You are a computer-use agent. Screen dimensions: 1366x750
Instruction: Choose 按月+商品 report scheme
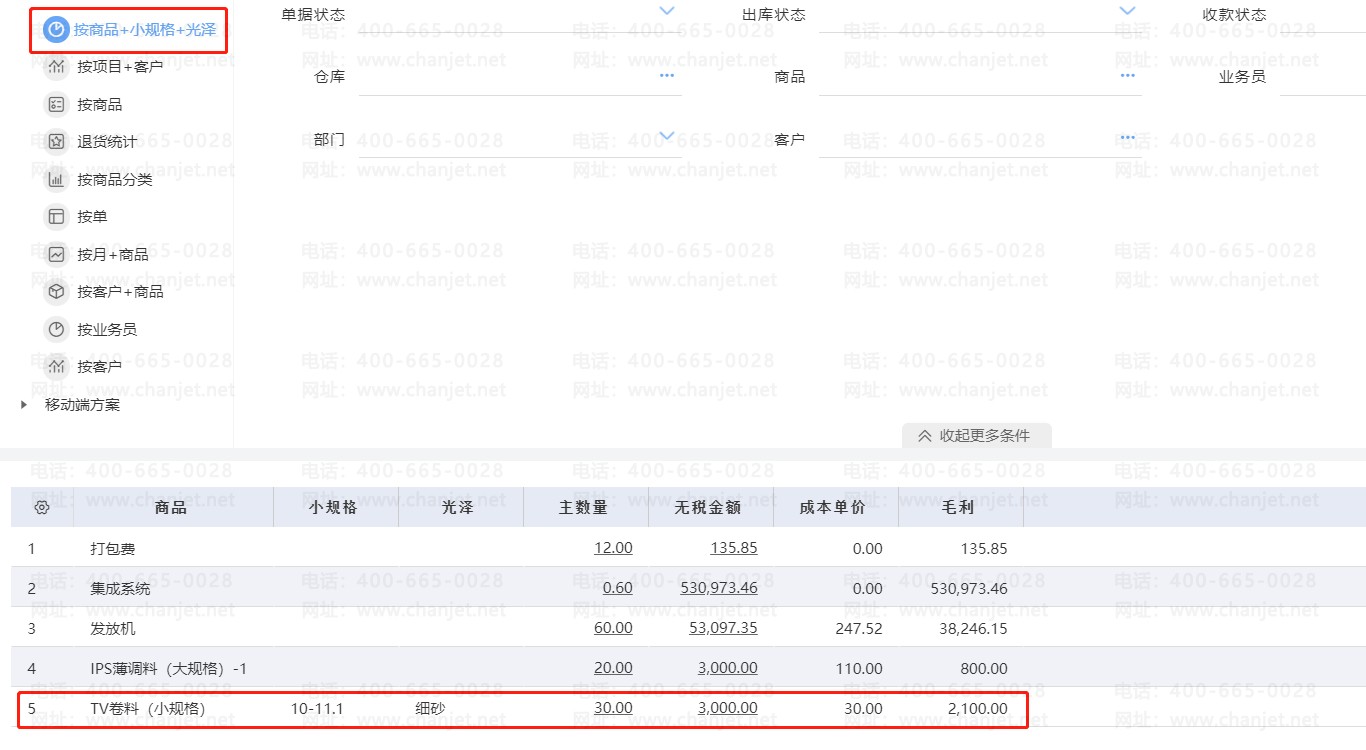(113, 254)
